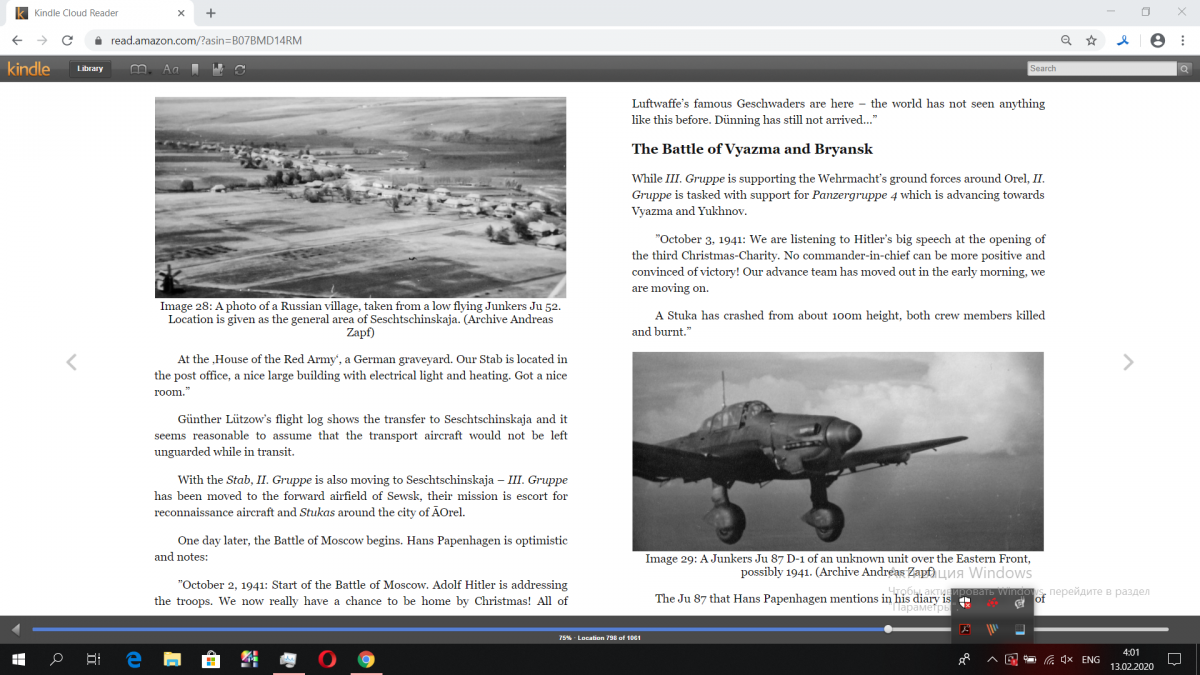
Task: Click the search magnifier button in Kindle toolbar
Action: click(x=1184, y=69)
